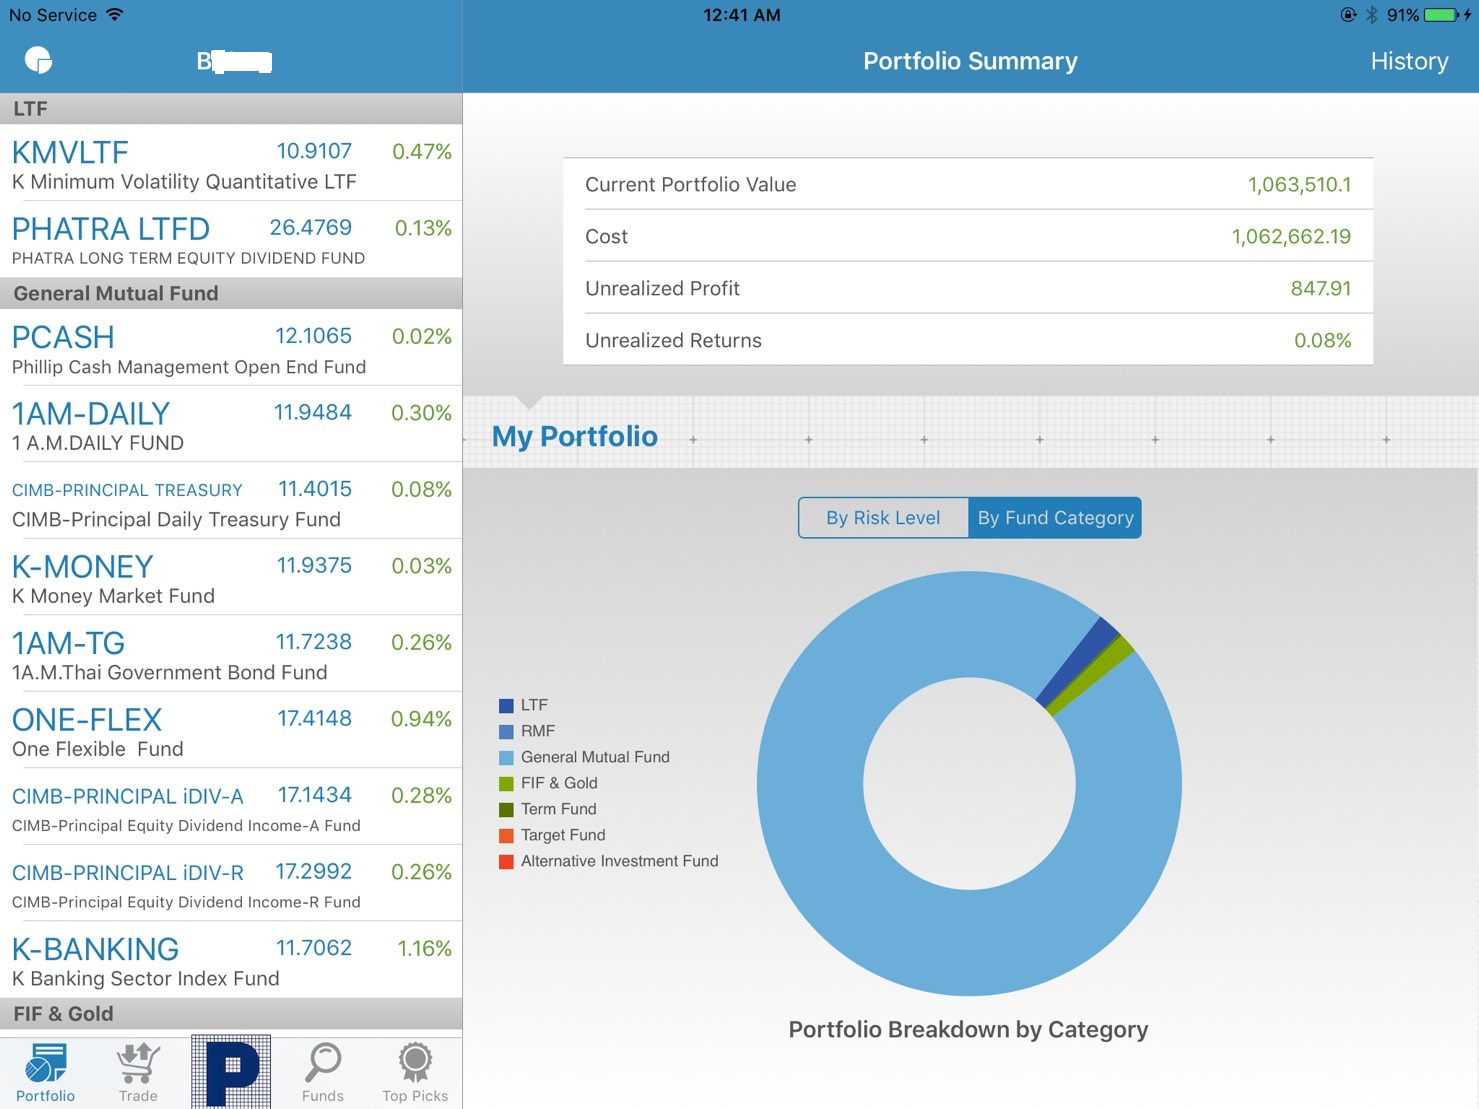Click the Alternative Investment Fund legend swatch

click(x=506, y=861)
